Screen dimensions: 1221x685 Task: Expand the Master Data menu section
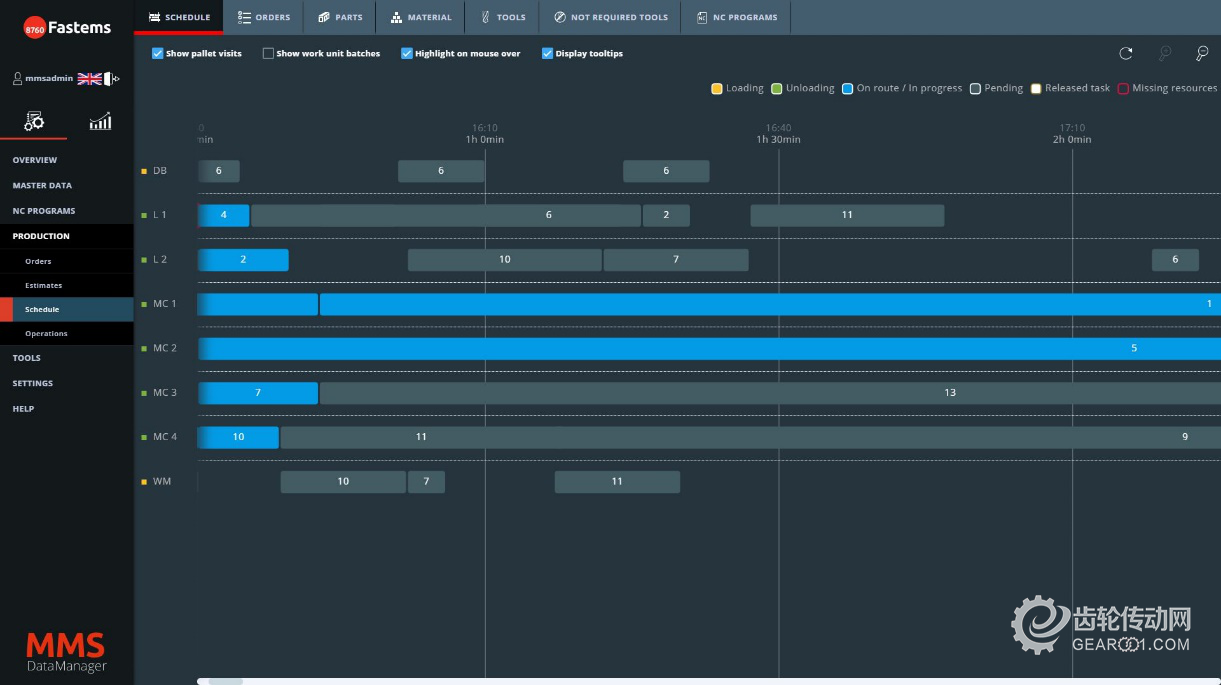42,185
